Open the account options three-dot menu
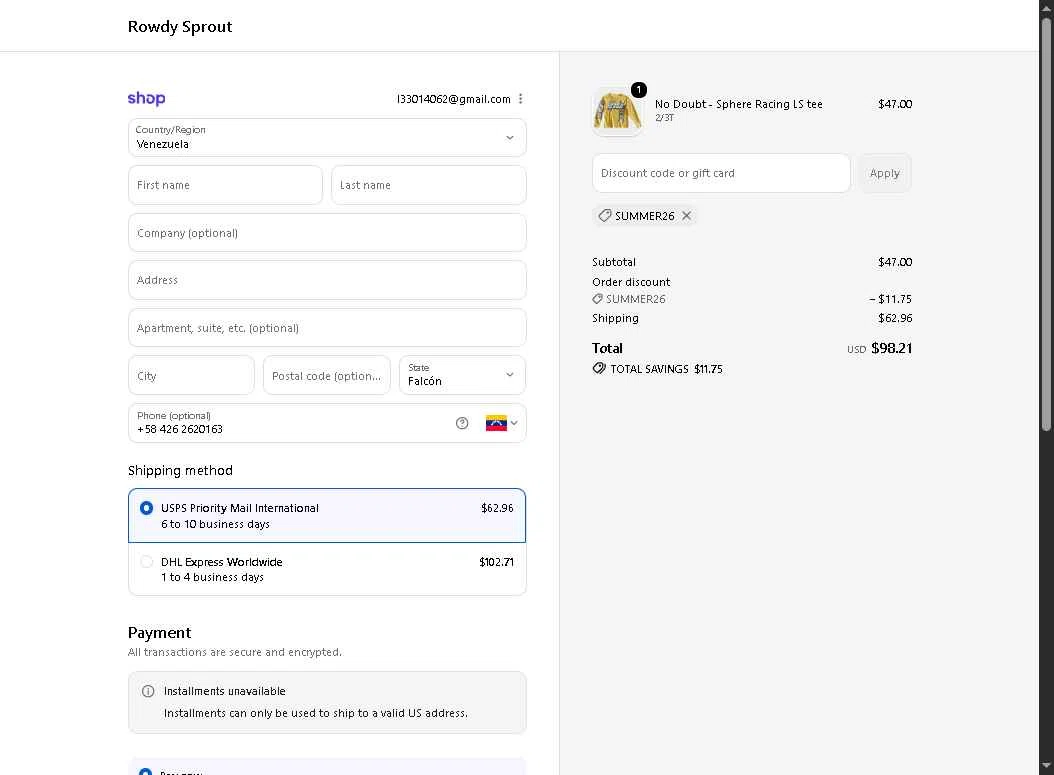The width and height of the screenshot is (1054, 775). [520, 99]
